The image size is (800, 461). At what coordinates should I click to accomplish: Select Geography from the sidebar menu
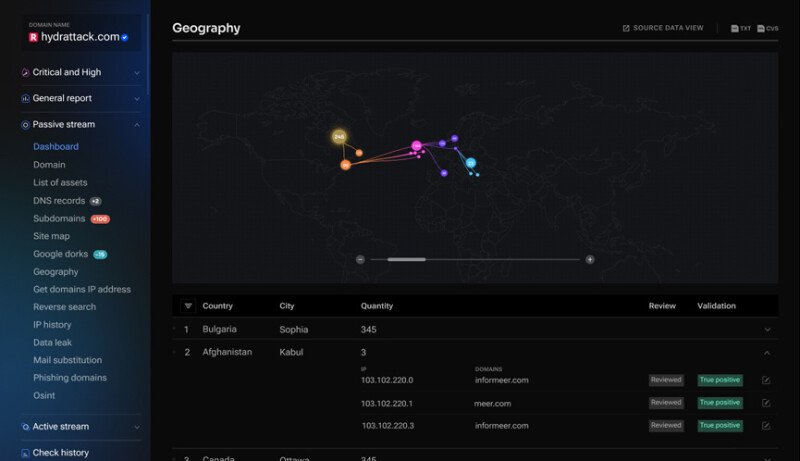(x=55, y=271)
